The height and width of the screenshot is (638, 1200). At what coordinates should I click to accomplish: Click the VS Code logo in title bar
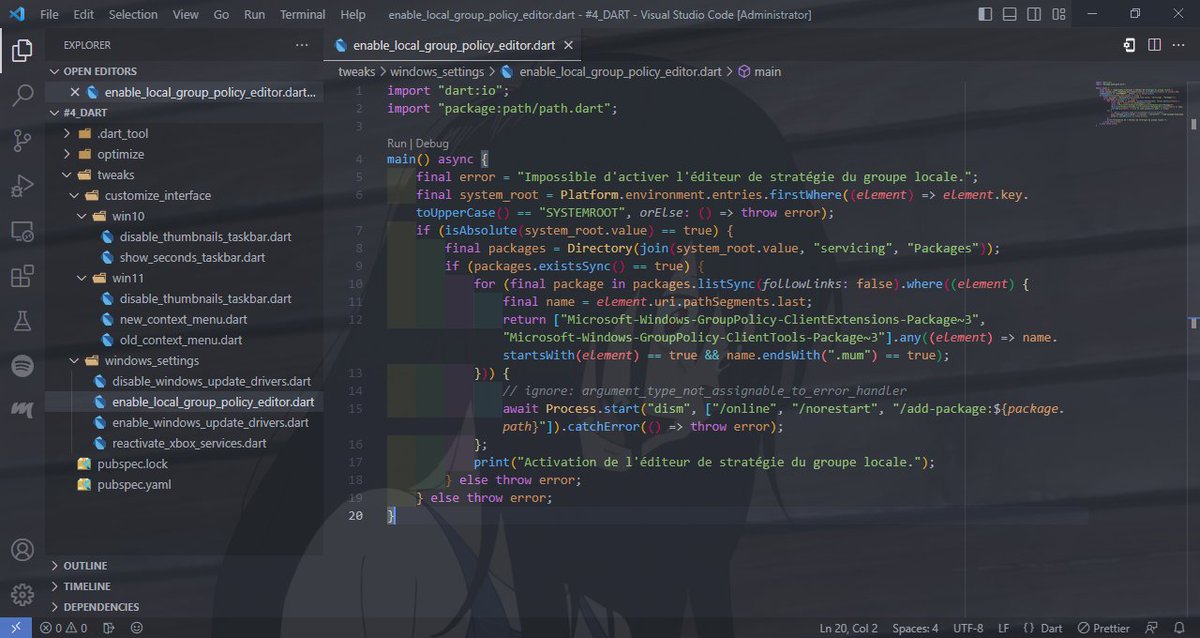[x=16, y=15]
